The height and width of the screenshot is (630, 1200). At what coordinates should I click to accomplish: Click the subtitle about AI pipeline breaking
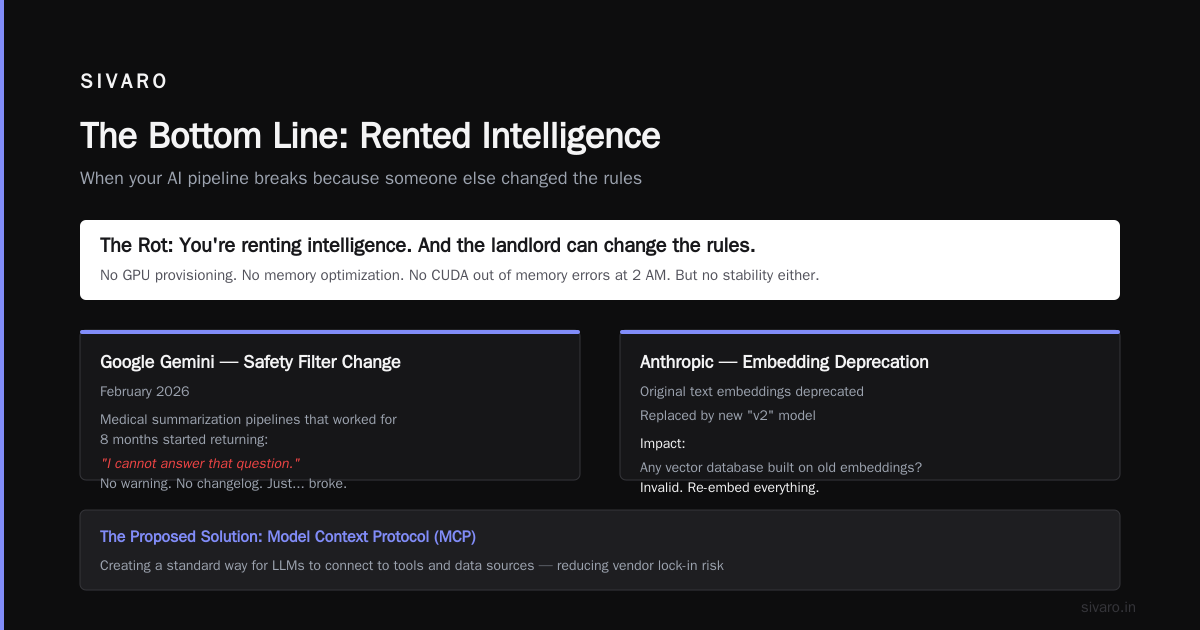coord(361,178)
